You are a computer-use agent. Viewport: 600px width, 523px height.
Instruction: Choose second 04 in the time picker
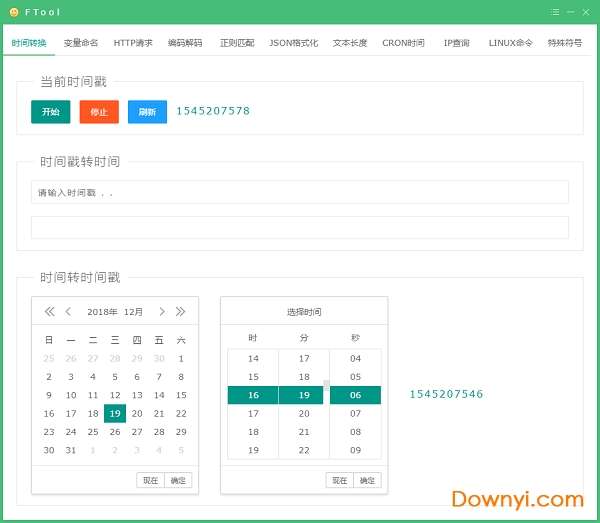click(x=355, y=358)
